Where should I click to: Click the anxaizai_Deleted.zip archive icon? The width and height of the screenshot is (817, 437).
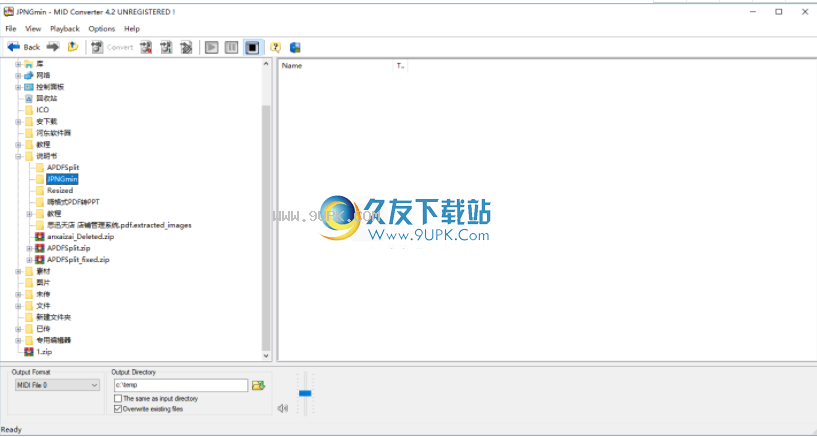click(40, 236)
